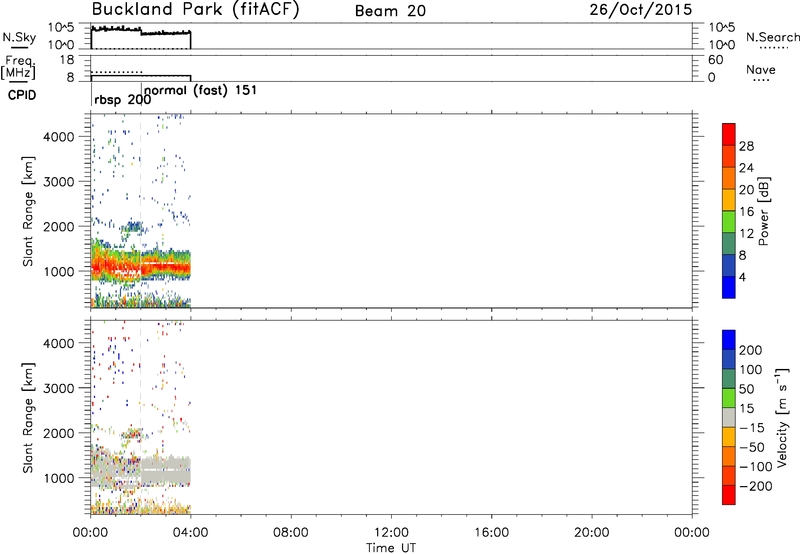The width and height of the screenshot is (800, 554).
Task: Click the red high-power echo band in power panel
Action: click(141, 266)
